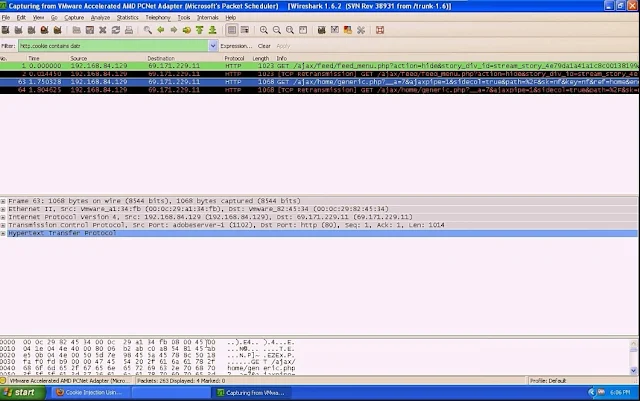Open the File menu
The width and height of the screenshot is (640, 401).
tap(6, 18)
